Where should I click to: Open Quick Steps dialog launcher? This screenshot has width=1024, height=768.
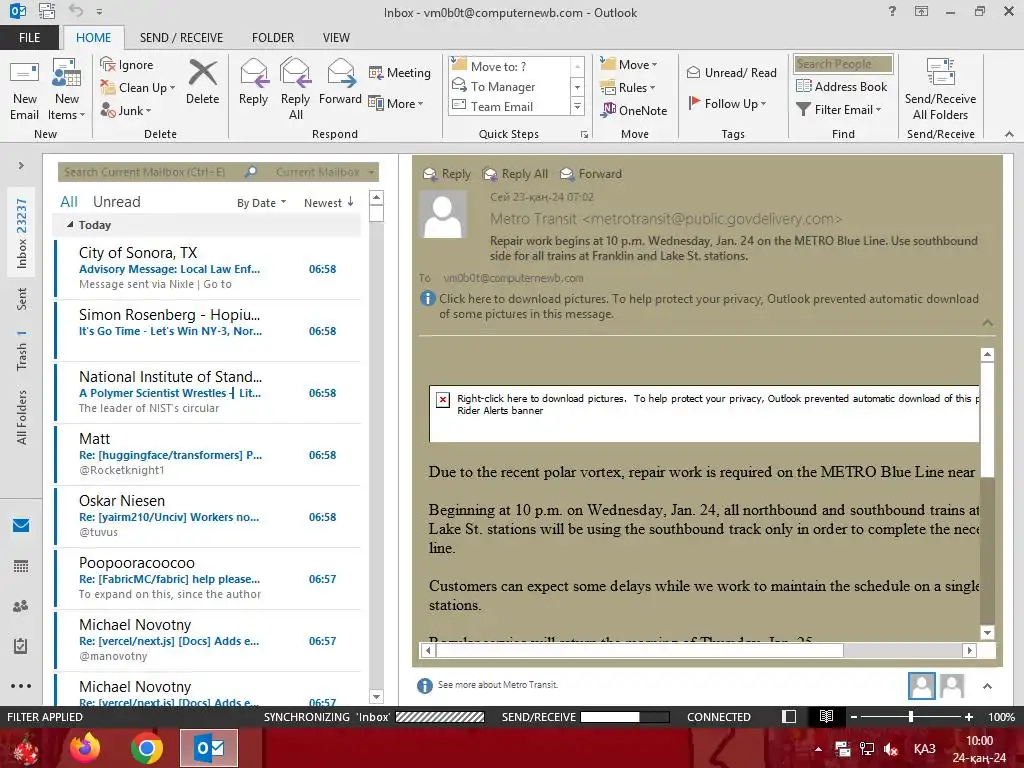pos(584,134)
